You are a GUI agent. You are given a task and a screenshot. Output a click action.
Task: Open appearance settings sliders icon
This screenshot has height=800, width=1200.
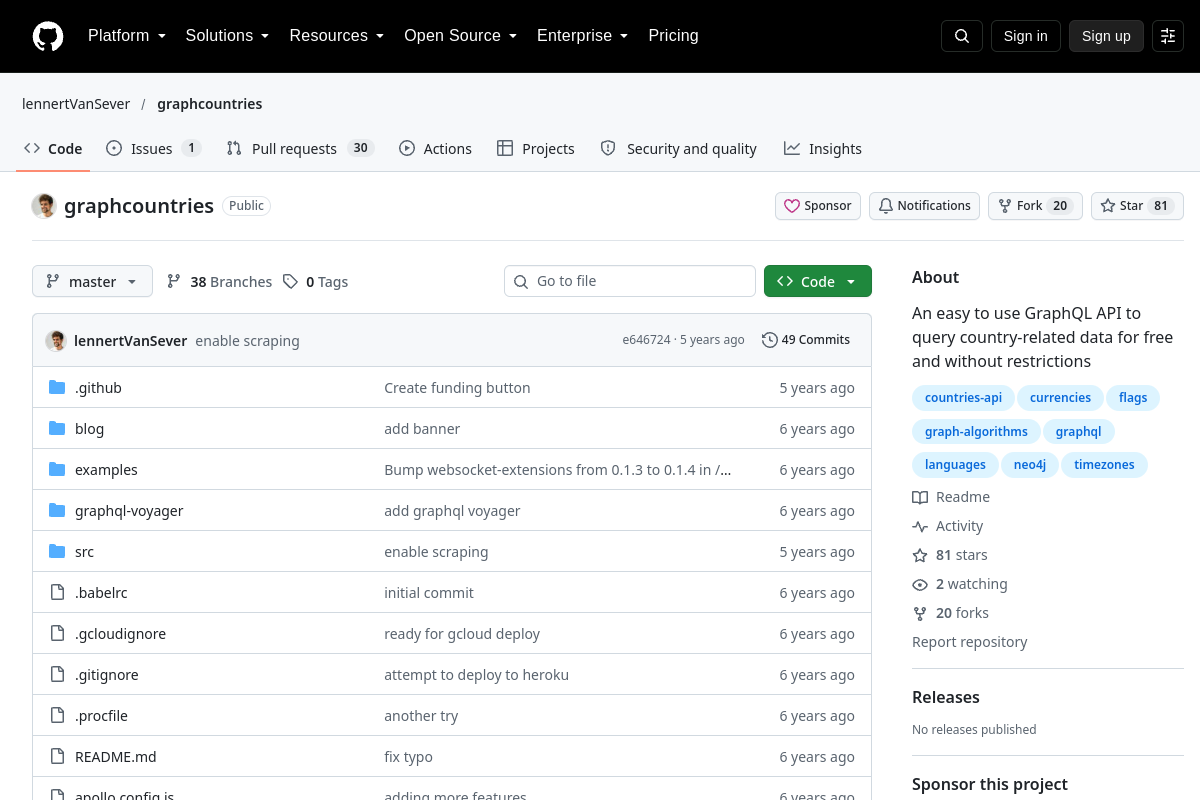tap(1168, 36)
